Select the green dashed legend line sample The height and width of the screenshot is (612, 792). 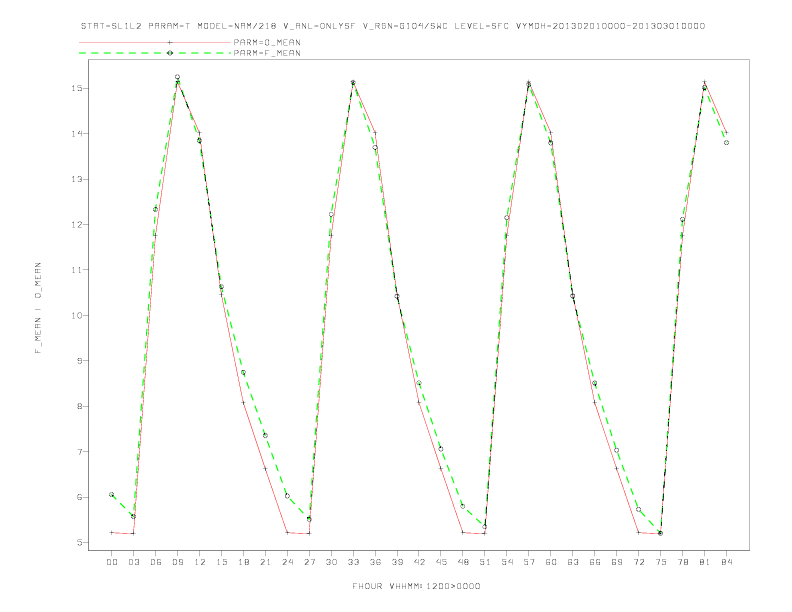155,53
